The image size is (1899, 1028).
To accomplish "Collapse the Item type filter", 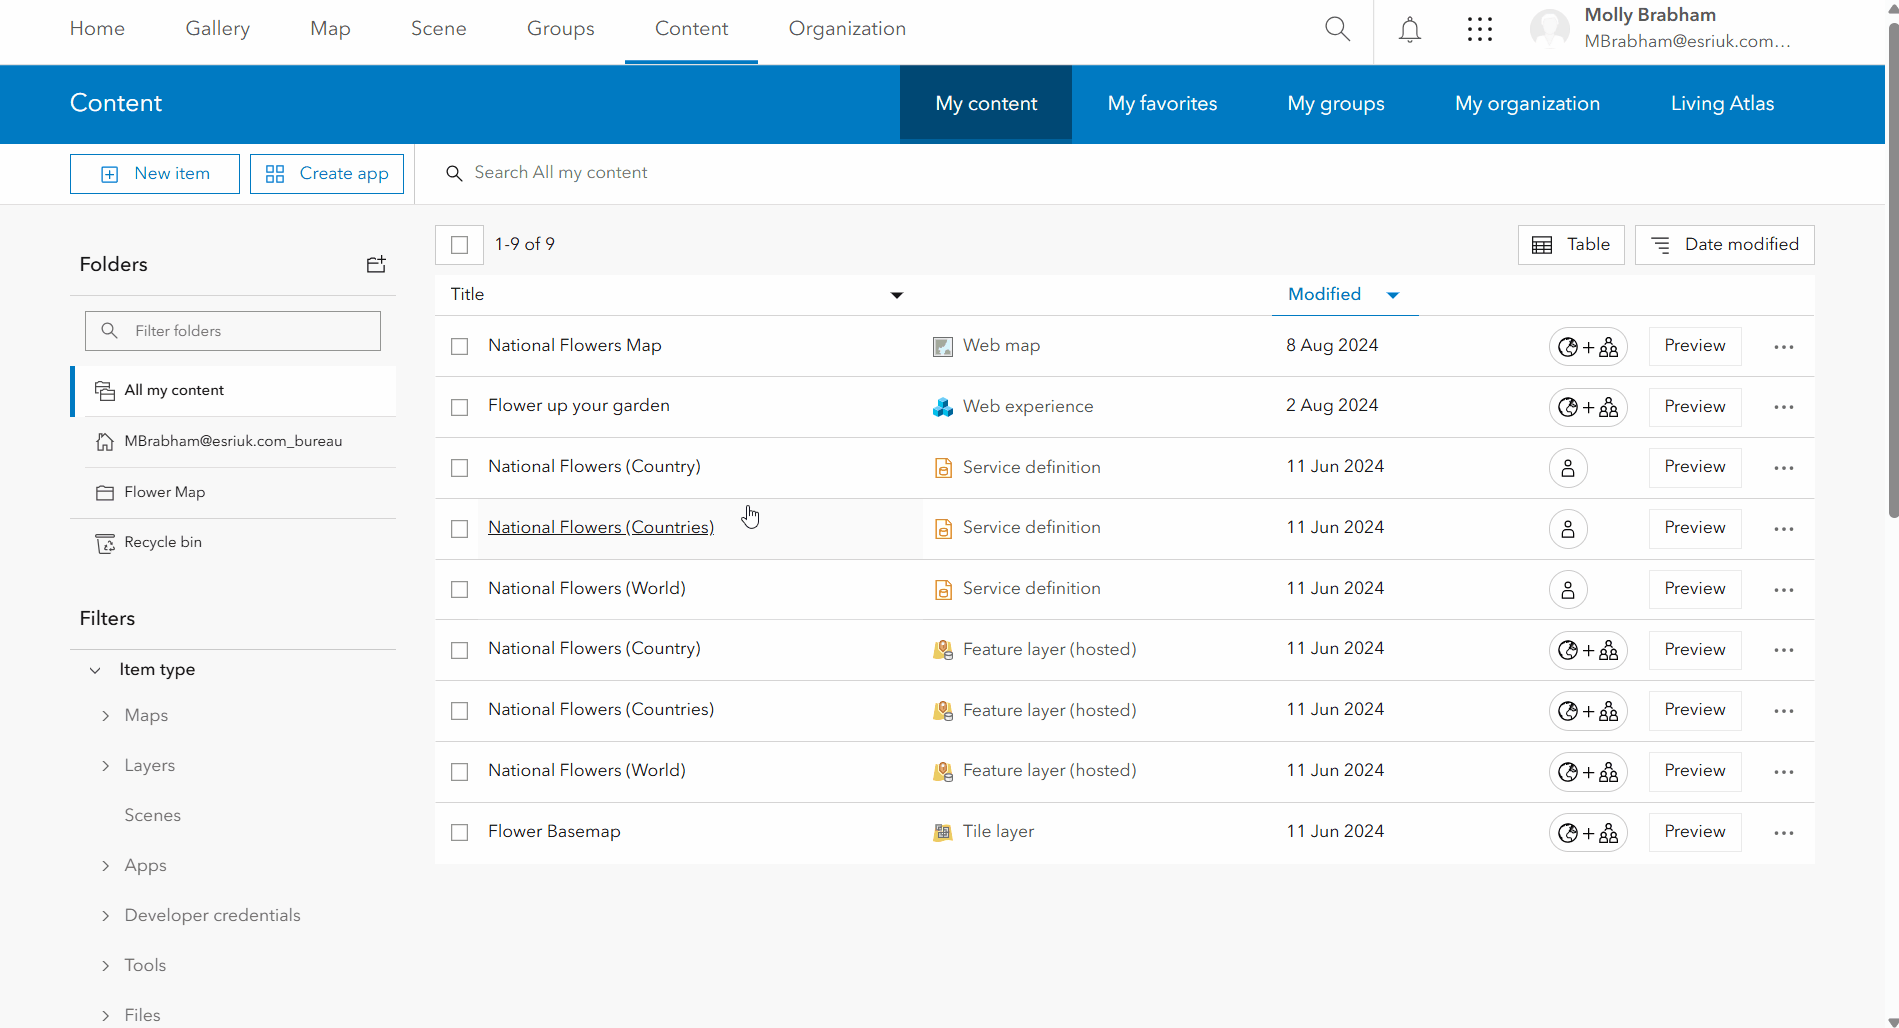I will (x=95, y=670).
